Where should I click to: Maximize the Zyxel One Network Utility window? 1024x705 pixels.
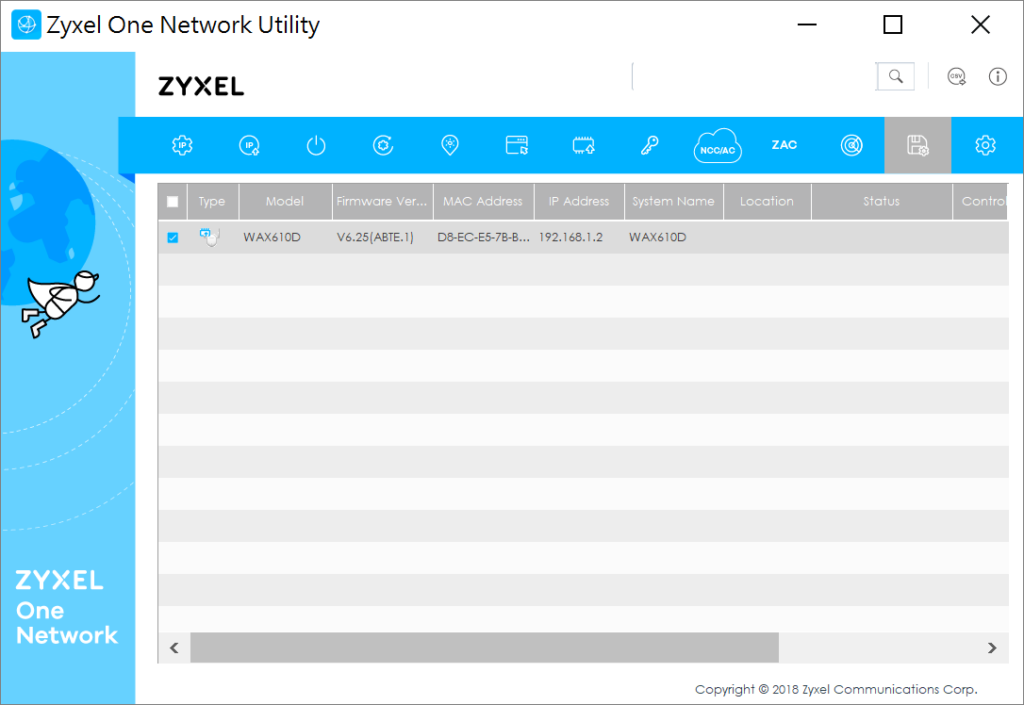[893, 25]
